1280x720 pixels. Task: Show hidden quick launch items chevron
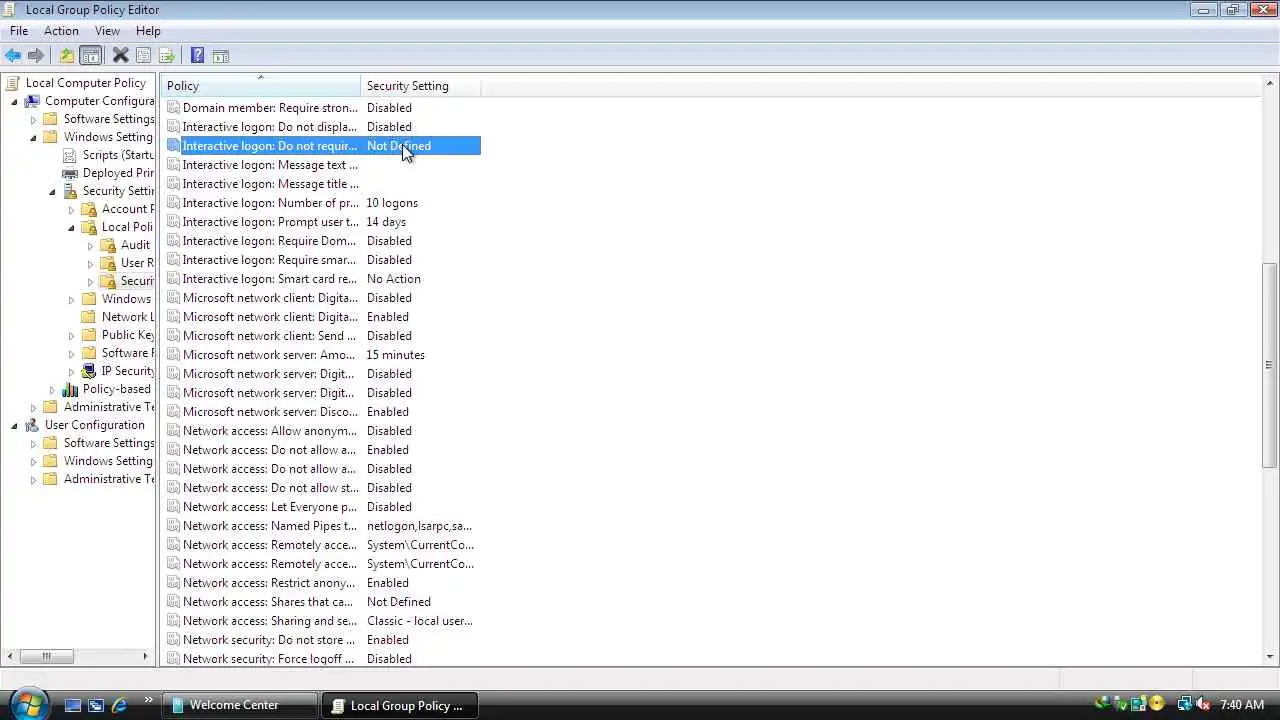pyautogui.click(x=149, y=700)
